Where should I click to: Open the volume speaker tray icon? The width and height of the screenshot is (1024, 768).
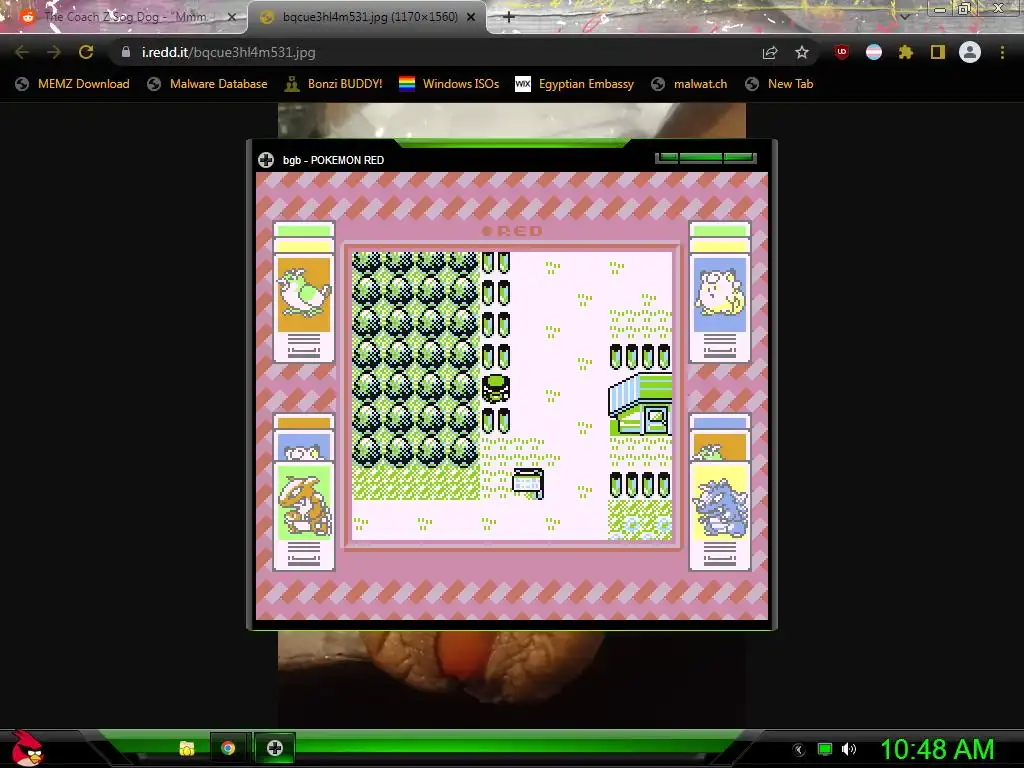[x=849, y=750]
